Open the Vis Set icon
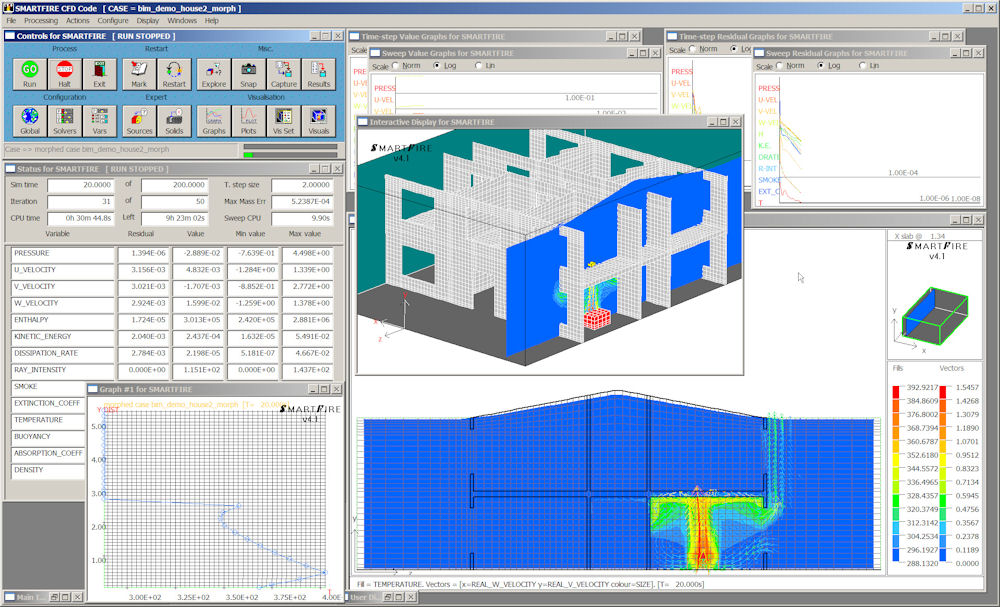 [284, 121]
